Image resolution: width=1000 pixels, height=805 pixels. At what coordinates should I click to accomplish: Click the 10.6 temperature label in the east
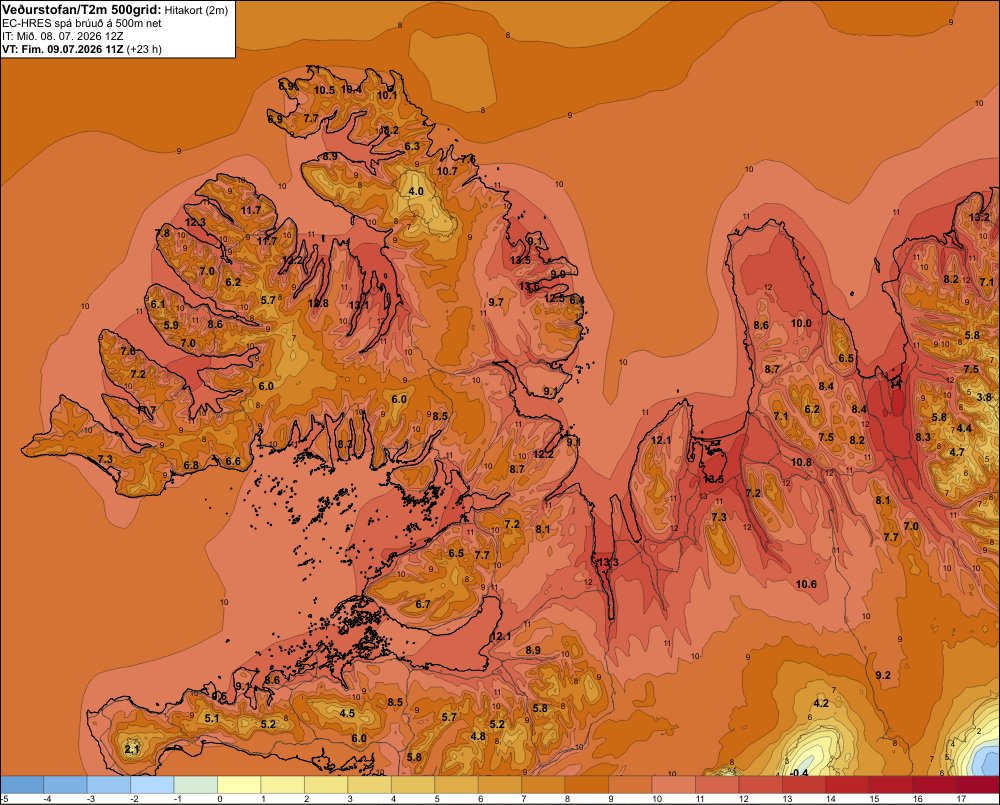click(806, 584)
